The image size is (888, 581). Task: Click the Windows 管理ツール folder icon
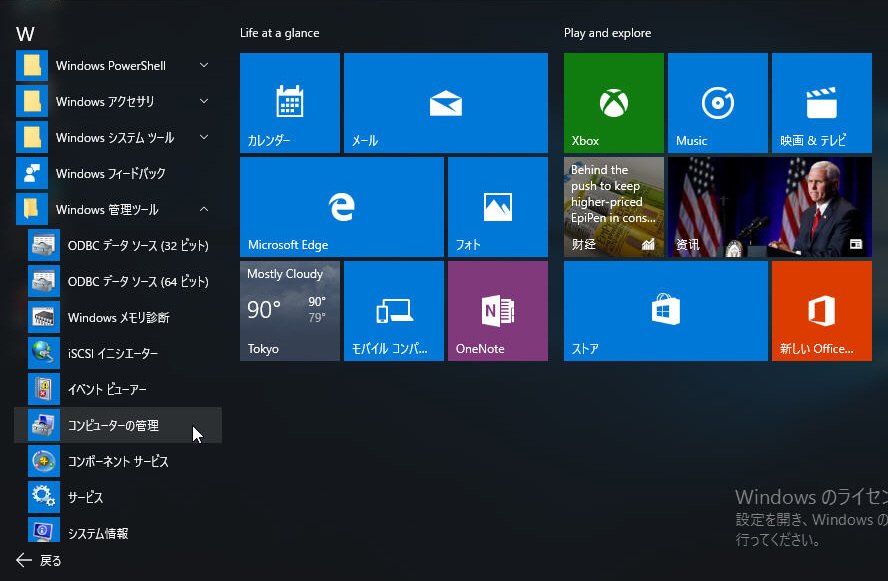32,210
